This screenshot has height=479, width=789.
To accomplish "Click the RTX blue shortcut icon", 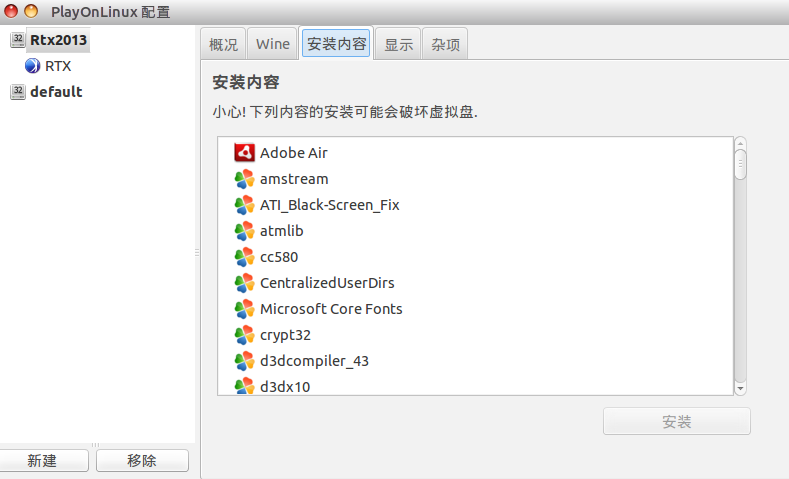I will click(32, 66).
